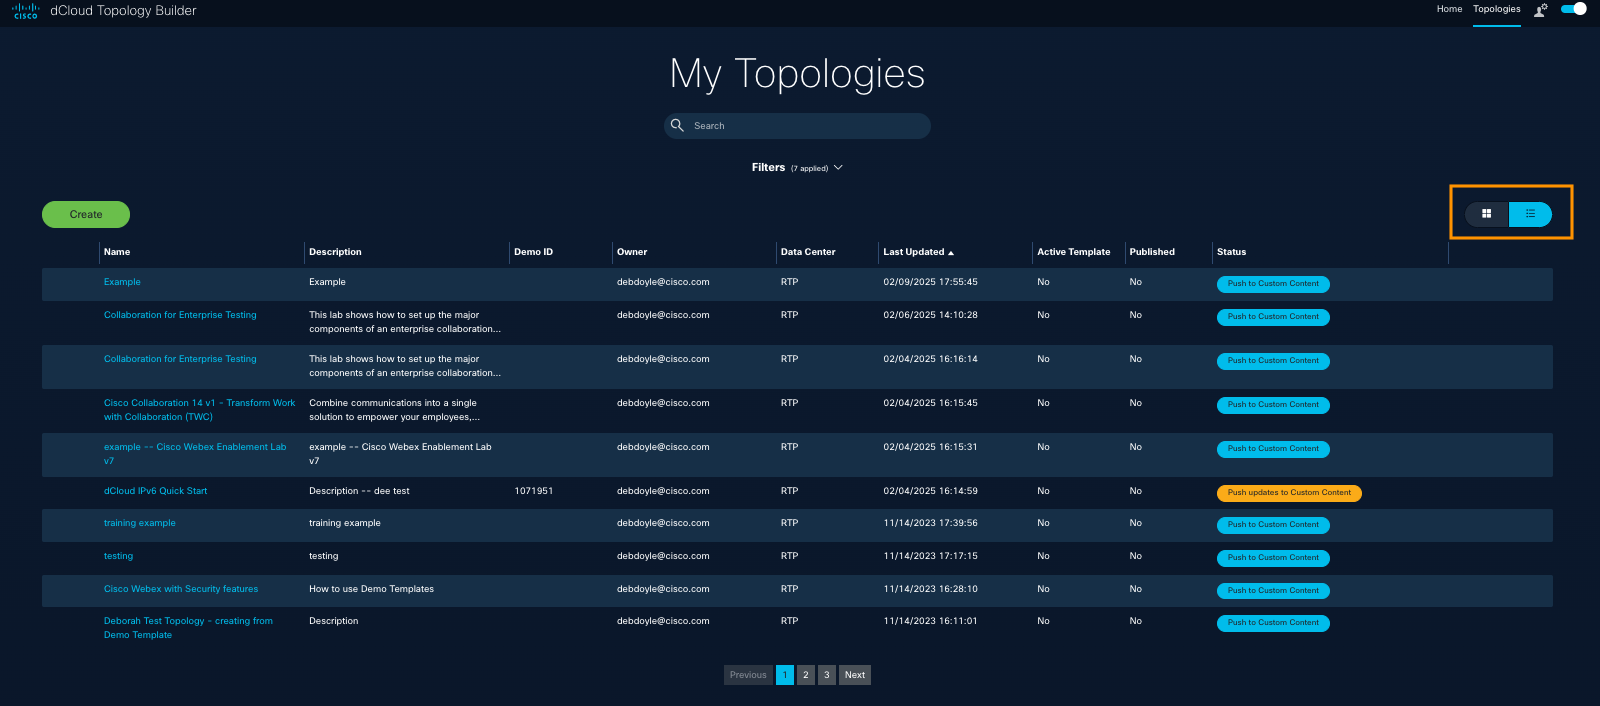
Task: Push Webex Enablement Lab v7 to Custom Content
Action: click(x=1273, y=449)
